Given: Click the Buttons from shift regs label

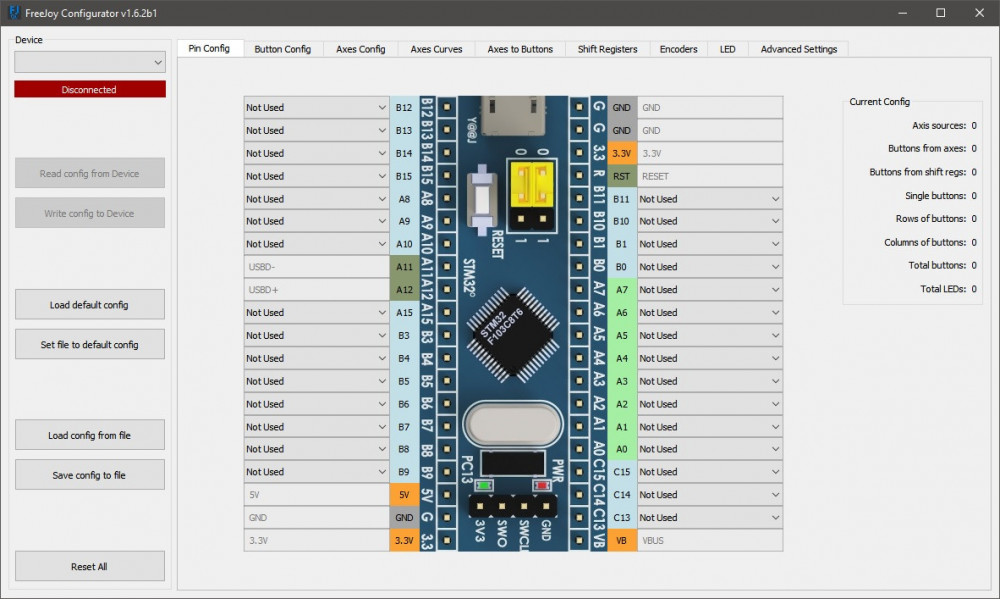Looking at the screenshot, I should click(x=918, y=172).
